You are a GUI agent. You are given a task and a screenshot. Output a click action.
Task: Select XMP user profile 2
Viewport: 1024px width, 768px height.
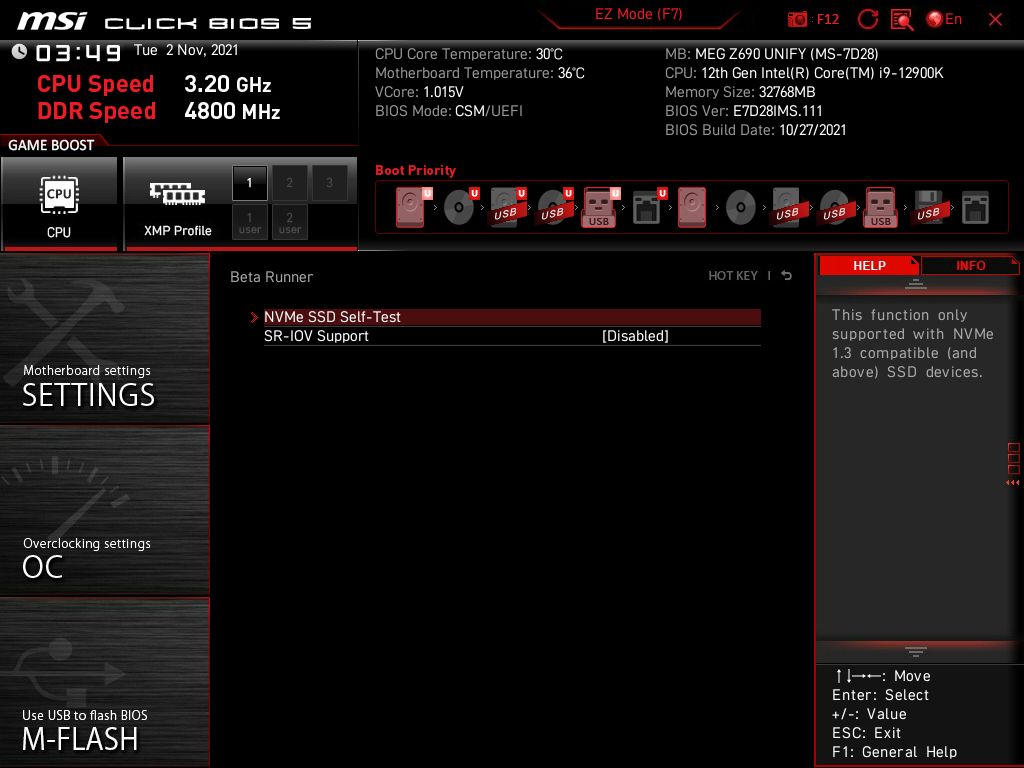(x=289, y=222)
